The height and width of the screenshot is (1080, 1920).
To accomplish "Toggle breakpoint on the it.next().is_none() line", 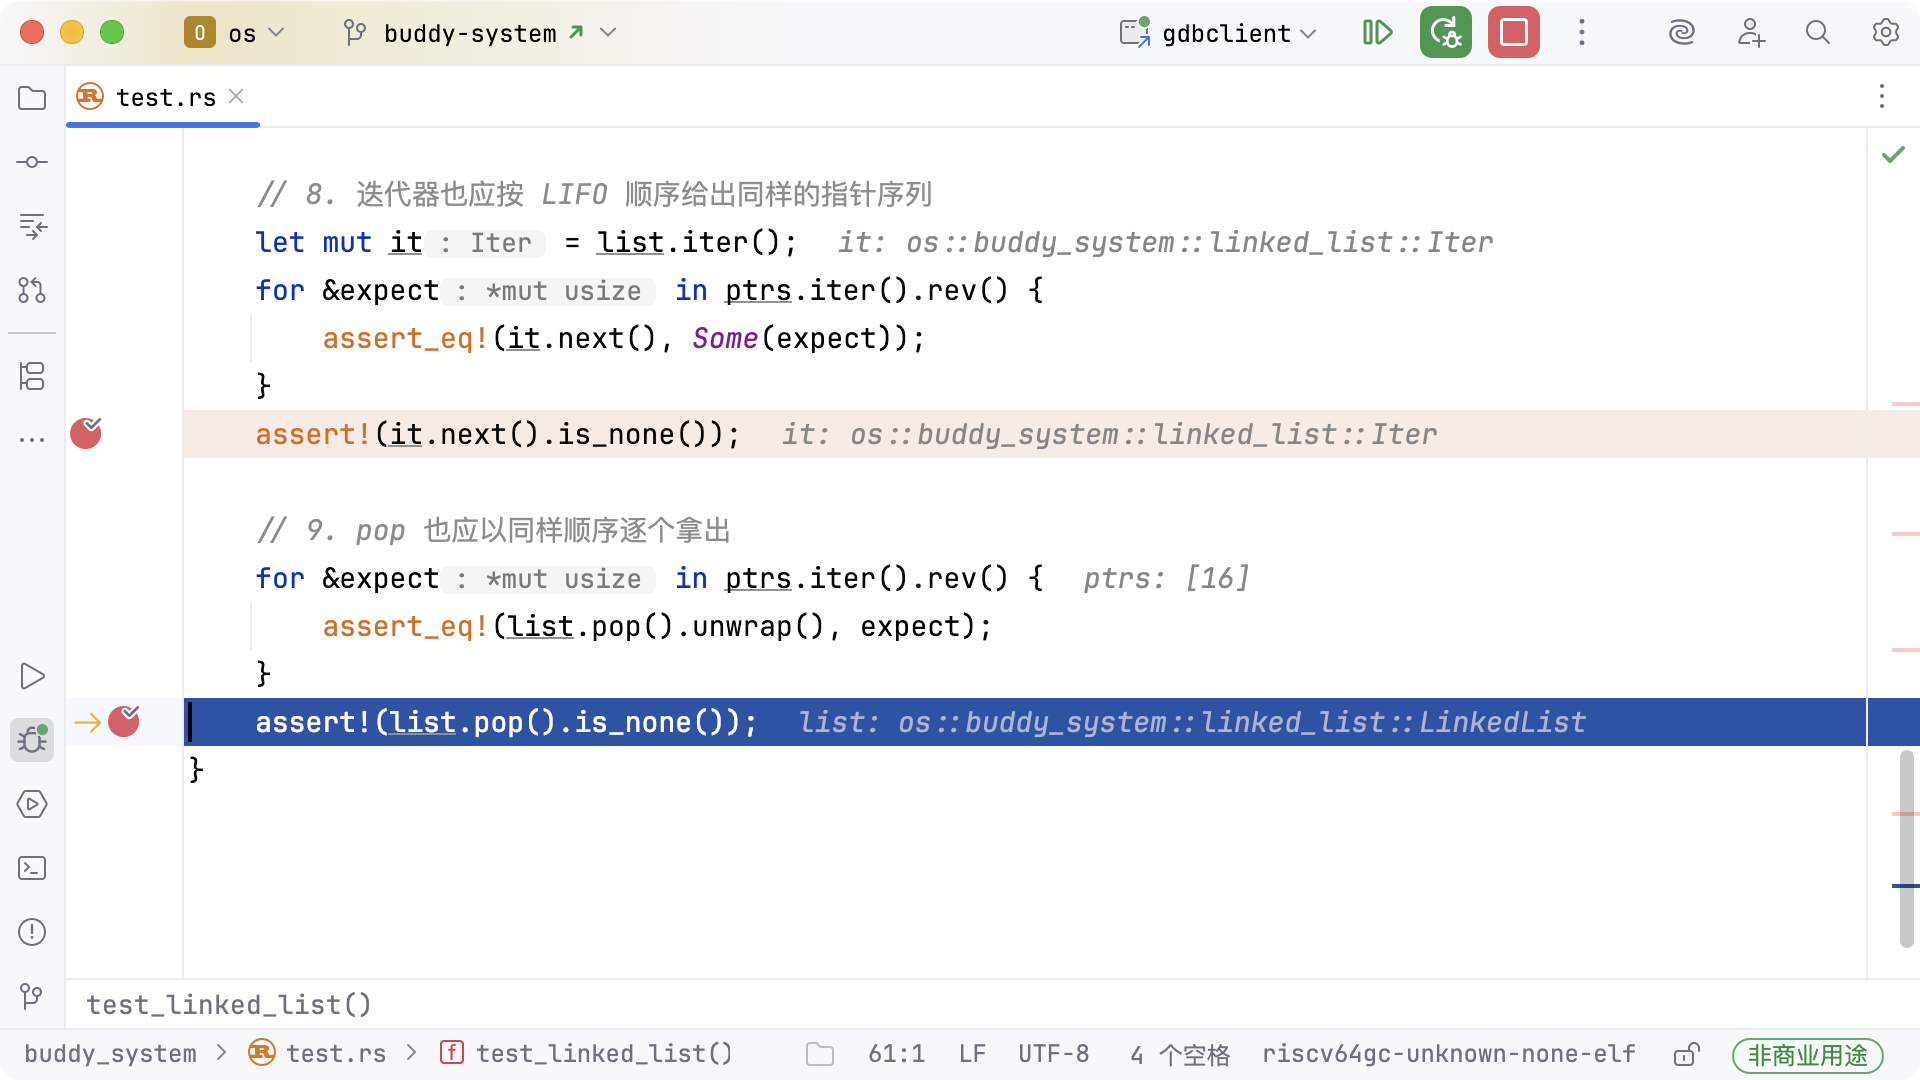I will [x=86, y=434].
